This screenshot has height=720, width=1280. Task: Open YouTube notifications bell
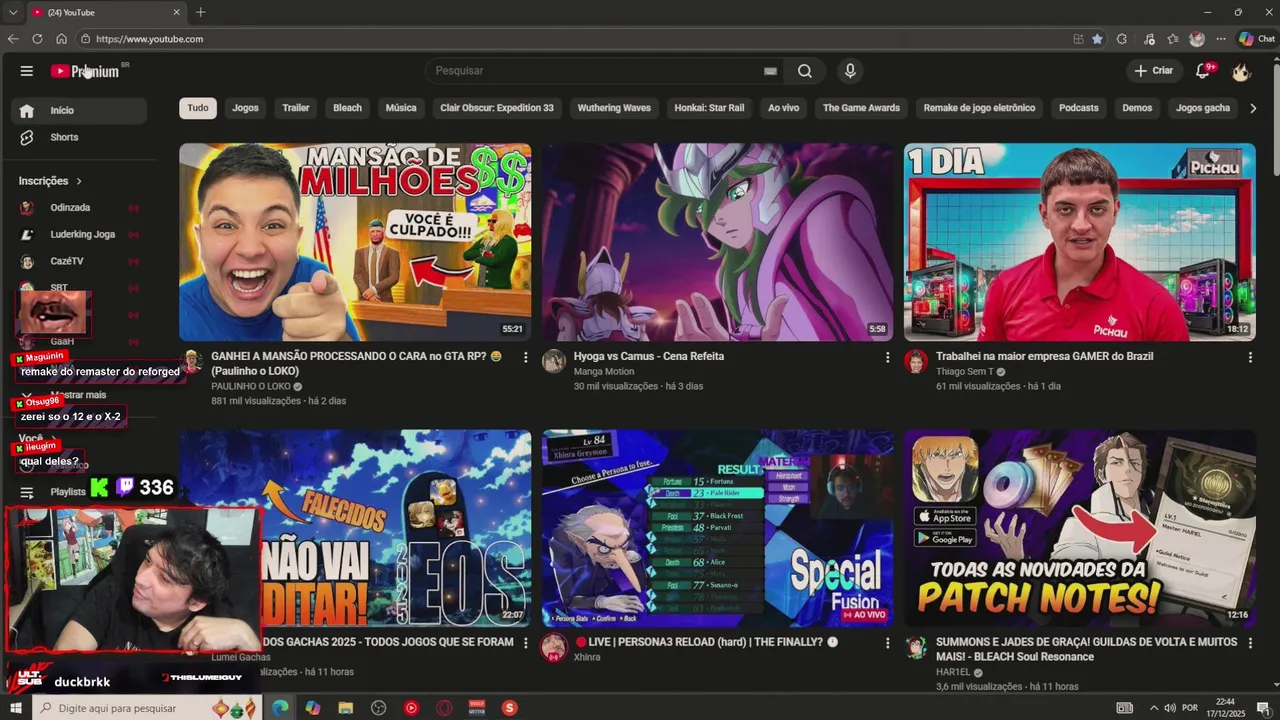click(x=1204, y=71)
